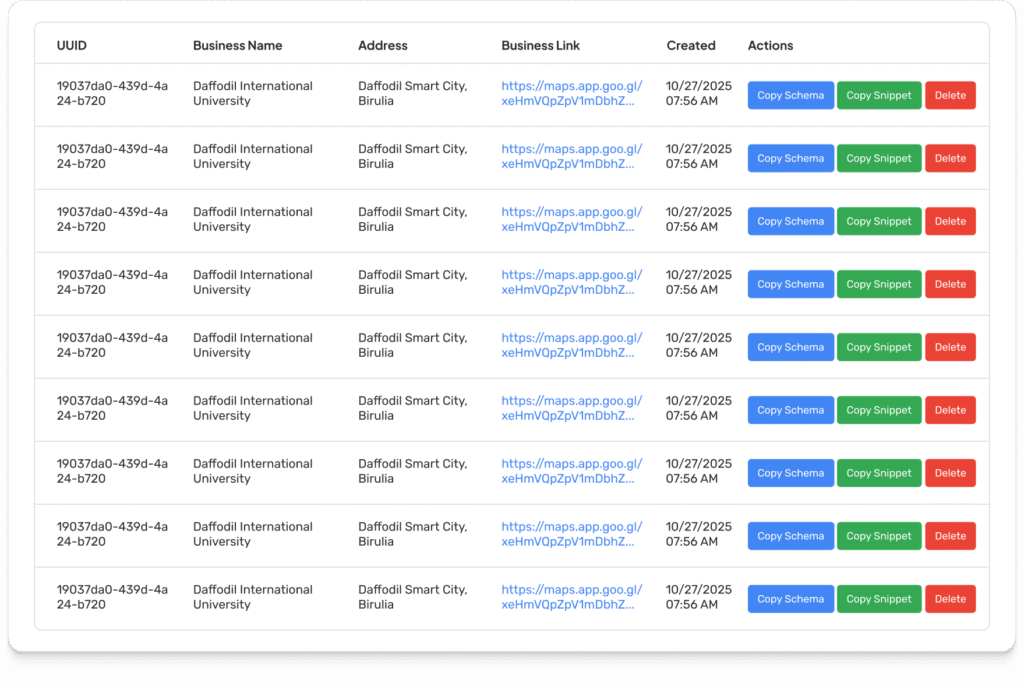The height and width of the screenshot is (682, 1024).
Task: Click the Created column header
Action: click(691, 46)
